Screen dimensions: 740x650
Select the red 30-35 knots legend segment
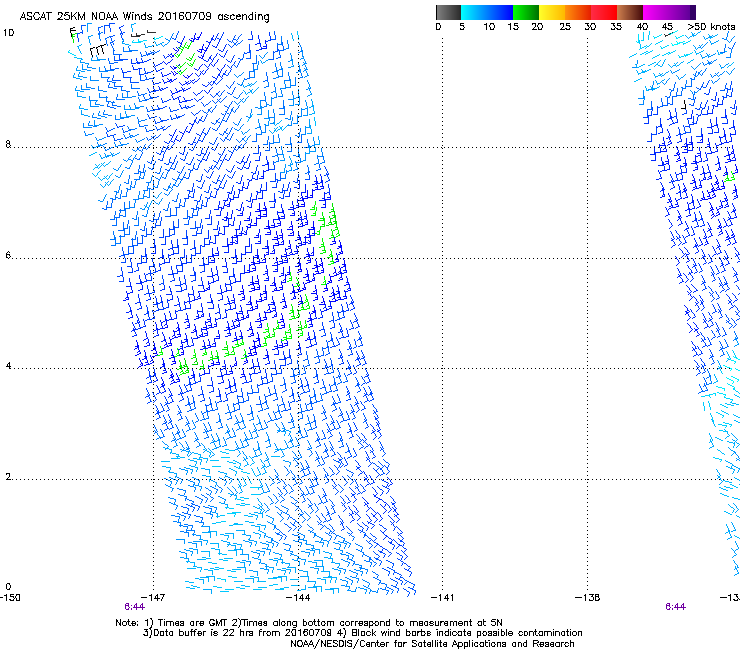click(604, 12)
